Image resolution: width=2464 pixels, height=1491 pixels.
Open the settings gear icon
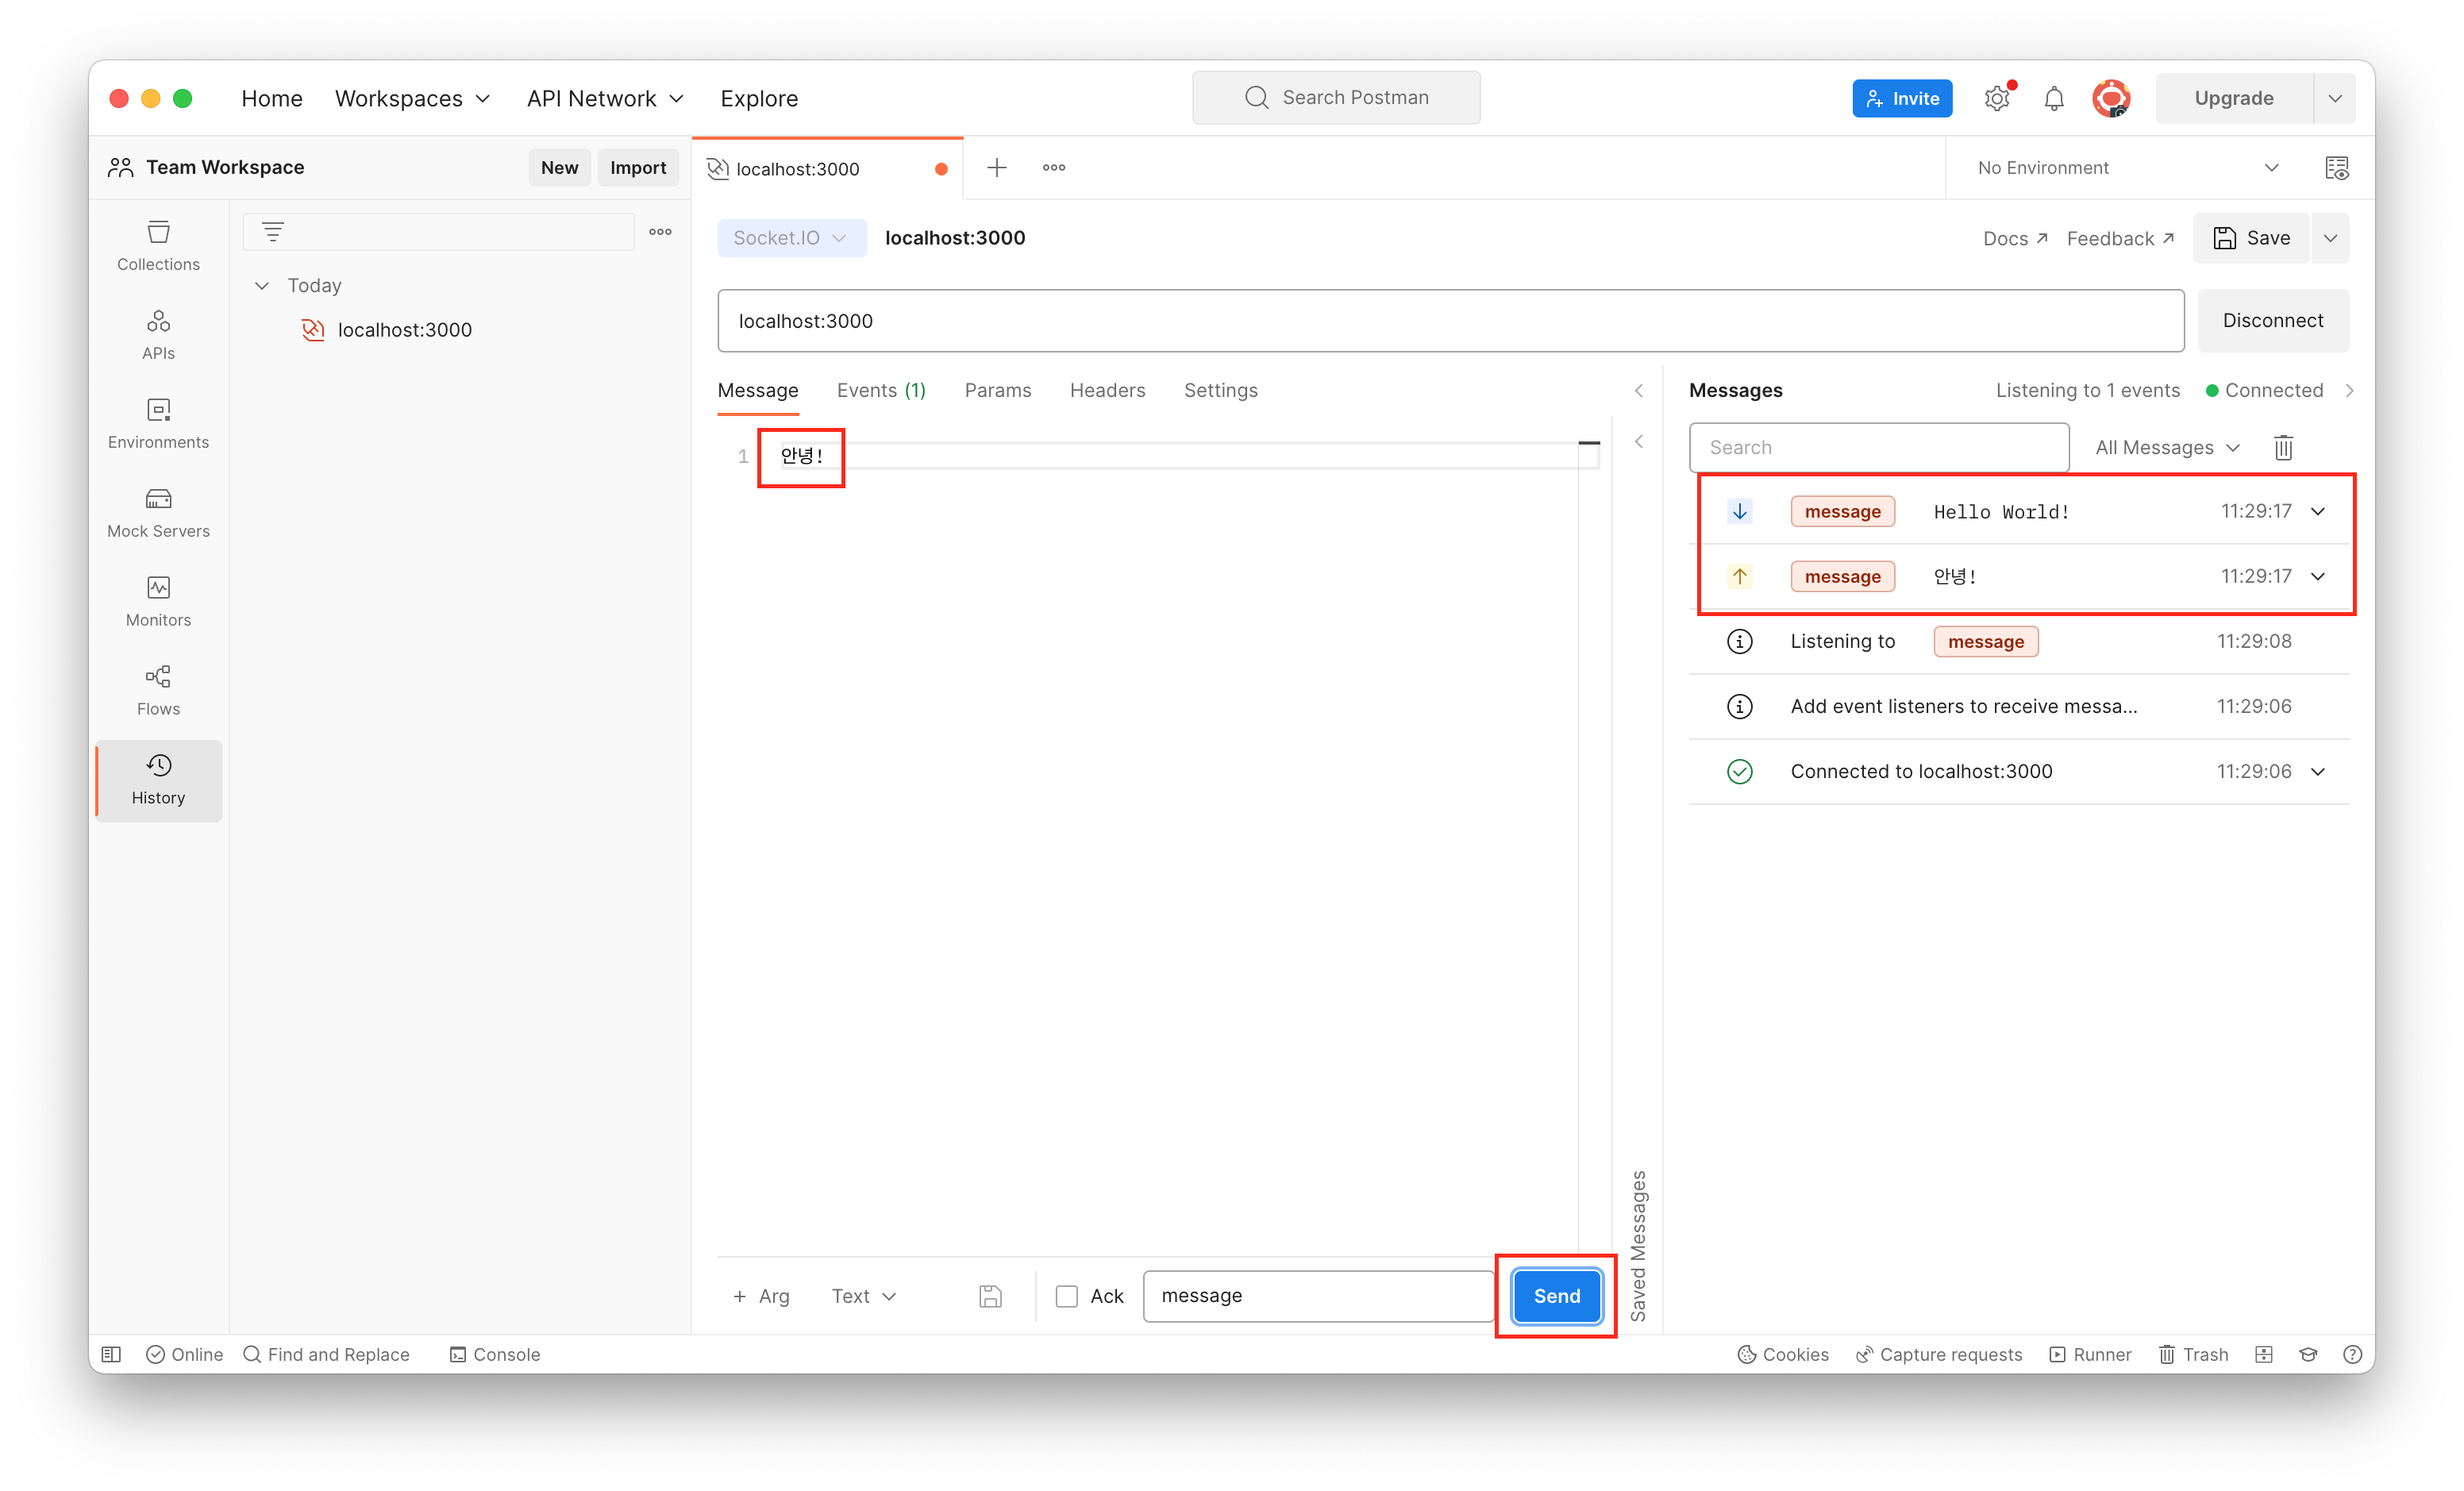[1996, 98]
